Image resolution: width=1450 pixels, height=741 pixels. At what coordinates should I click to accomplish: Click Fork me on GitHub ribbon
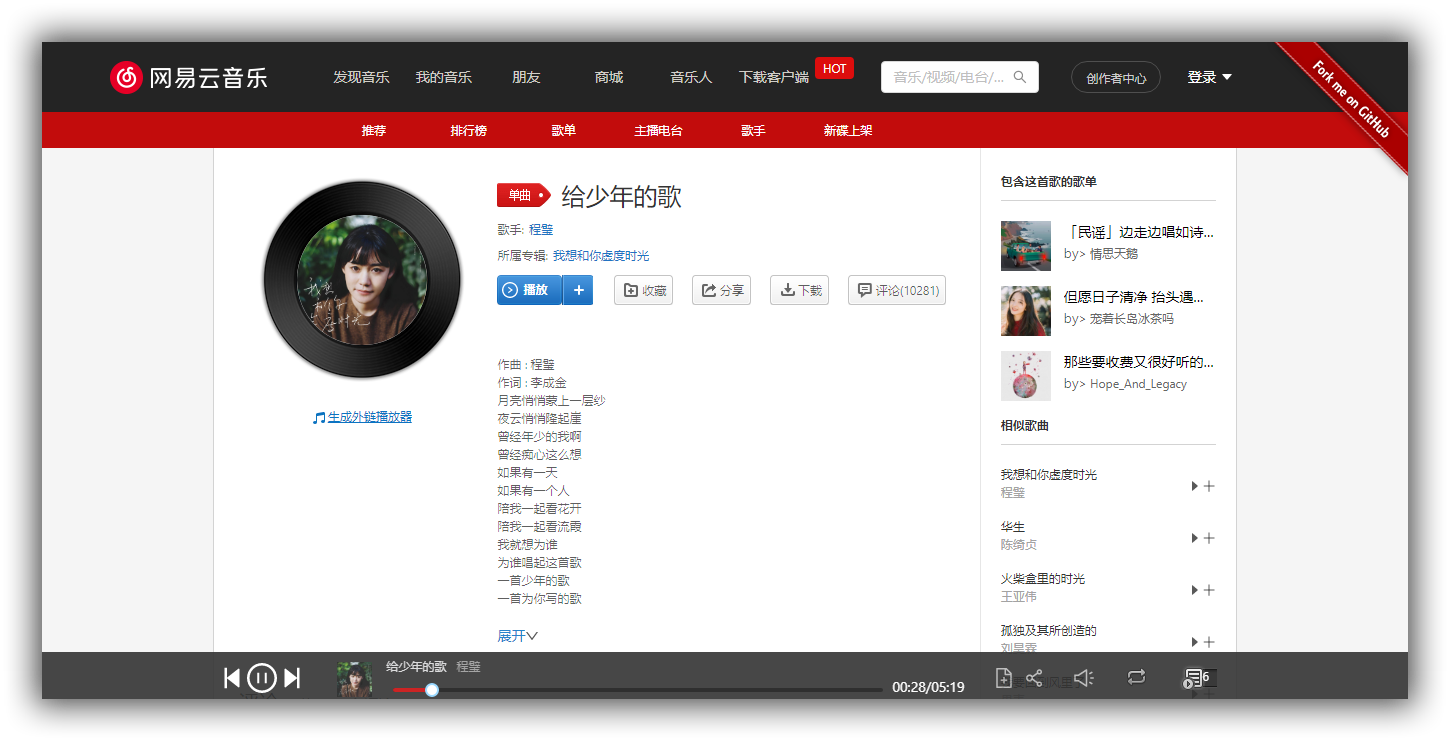click(1351, 100)
